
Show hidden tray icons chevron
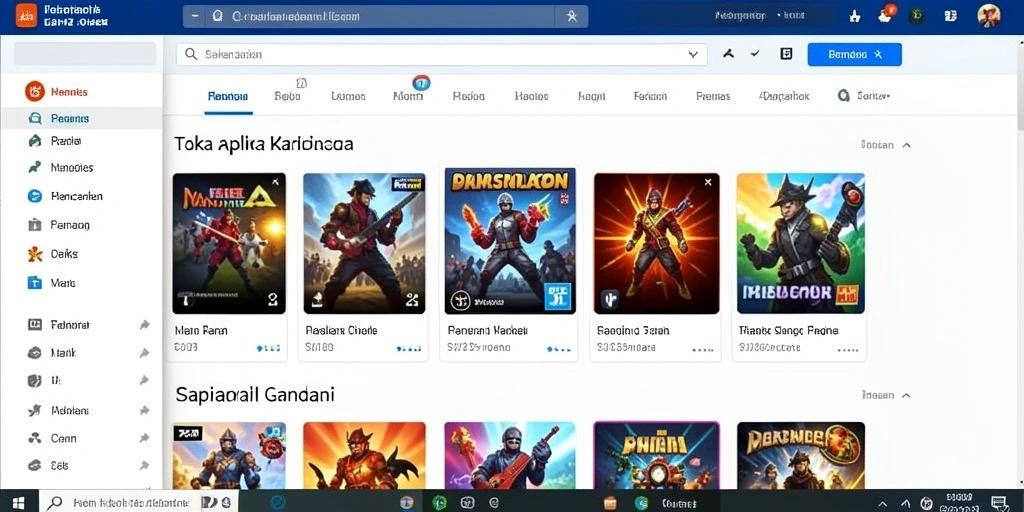tap(883, 504)
